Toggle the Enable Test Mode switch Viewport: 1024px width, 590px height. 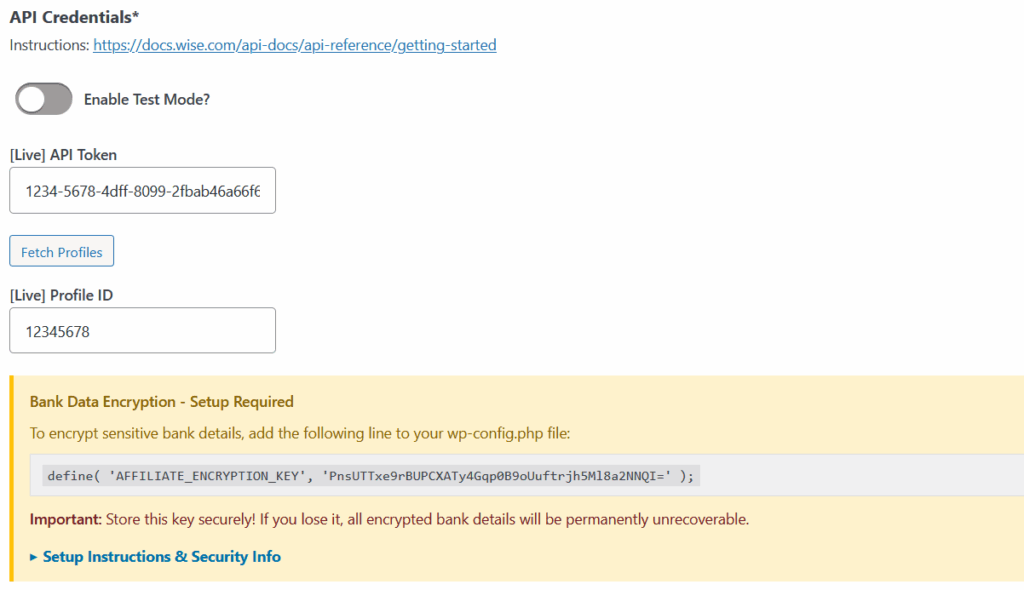point(44,99)
